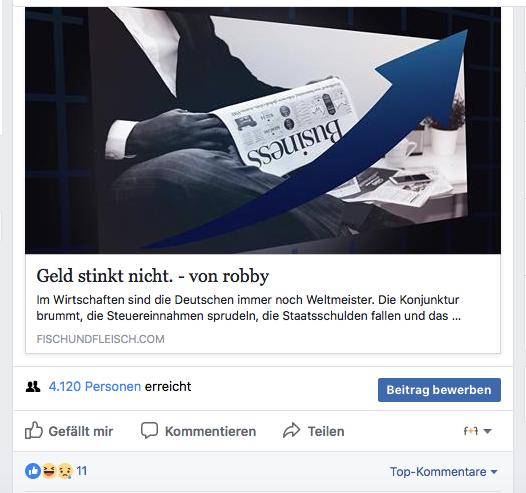This screenshot has height=493, width=526.
Task: Click the share arrow icon
Action: tap(292, 430)
